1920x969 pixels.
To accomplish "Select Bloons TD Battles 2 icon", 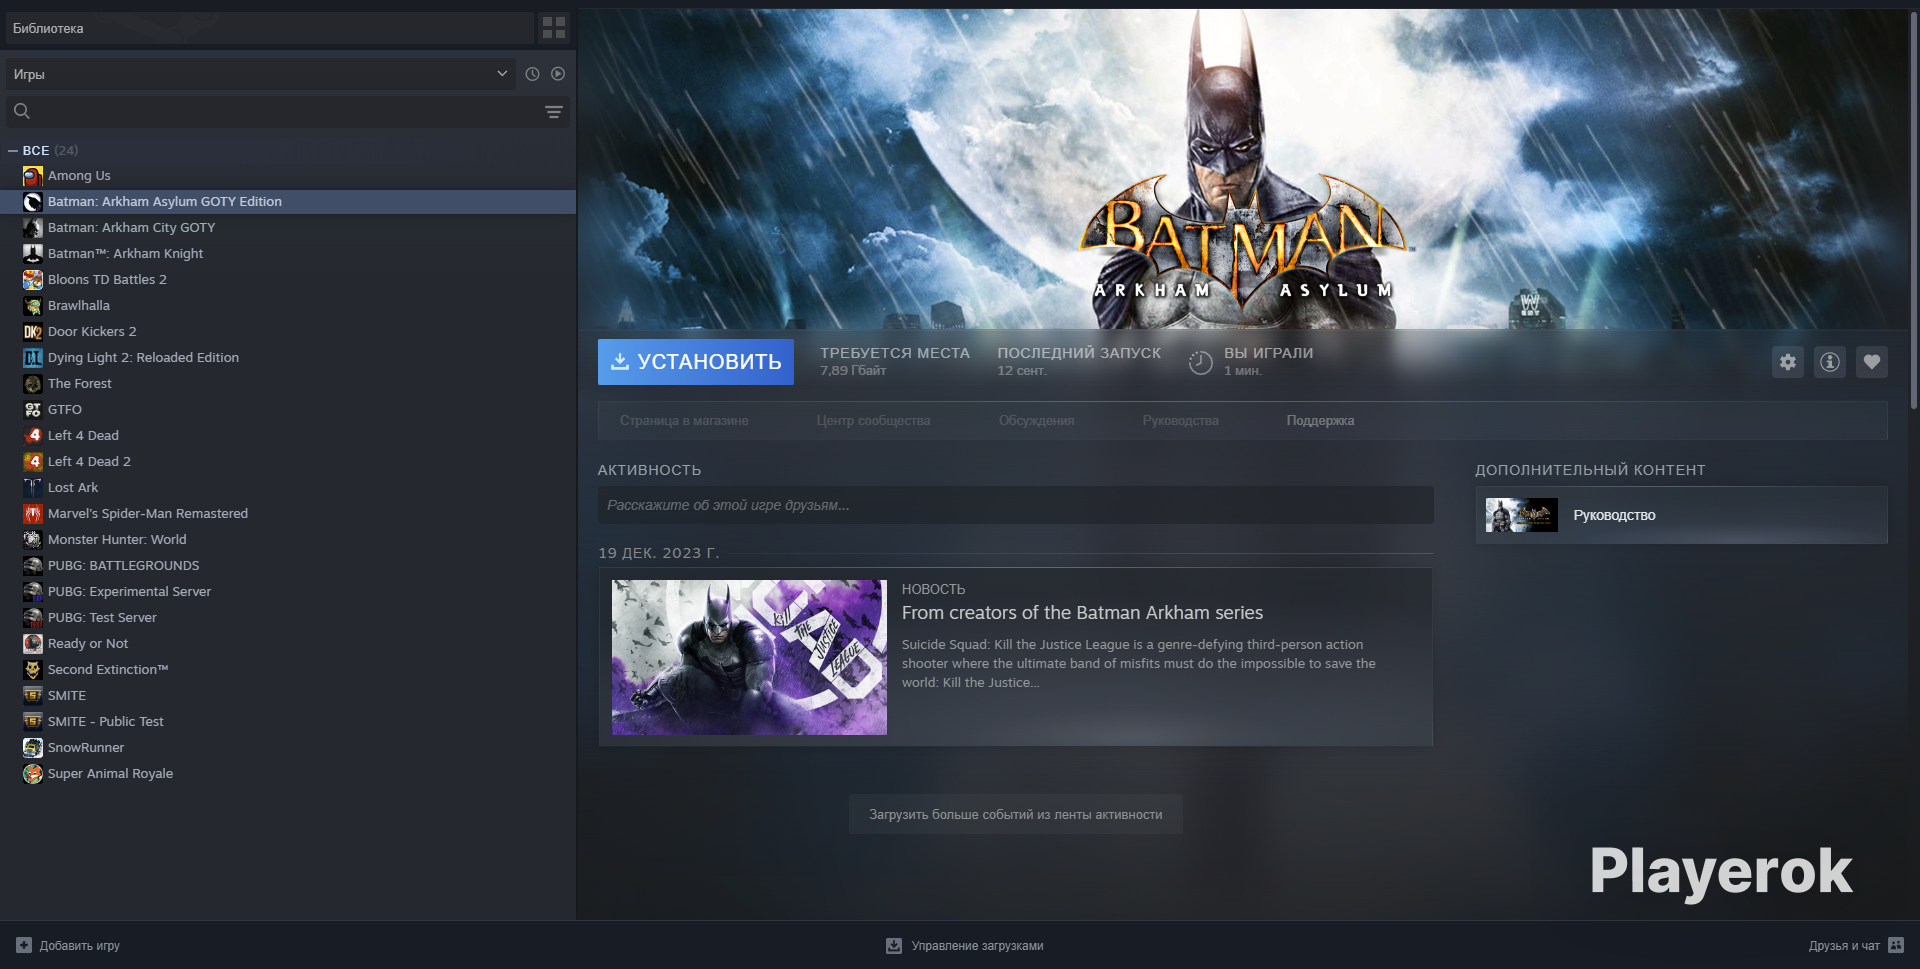I will click(33, 280).
